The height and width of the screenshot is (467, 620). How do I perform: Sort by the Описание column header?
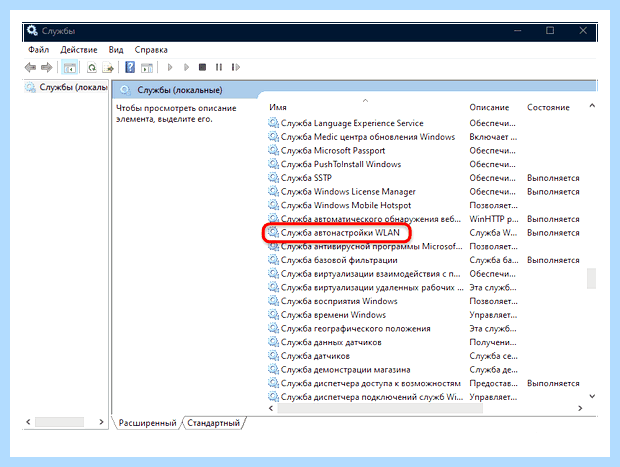pyautogui.click(x=489, y=107)
